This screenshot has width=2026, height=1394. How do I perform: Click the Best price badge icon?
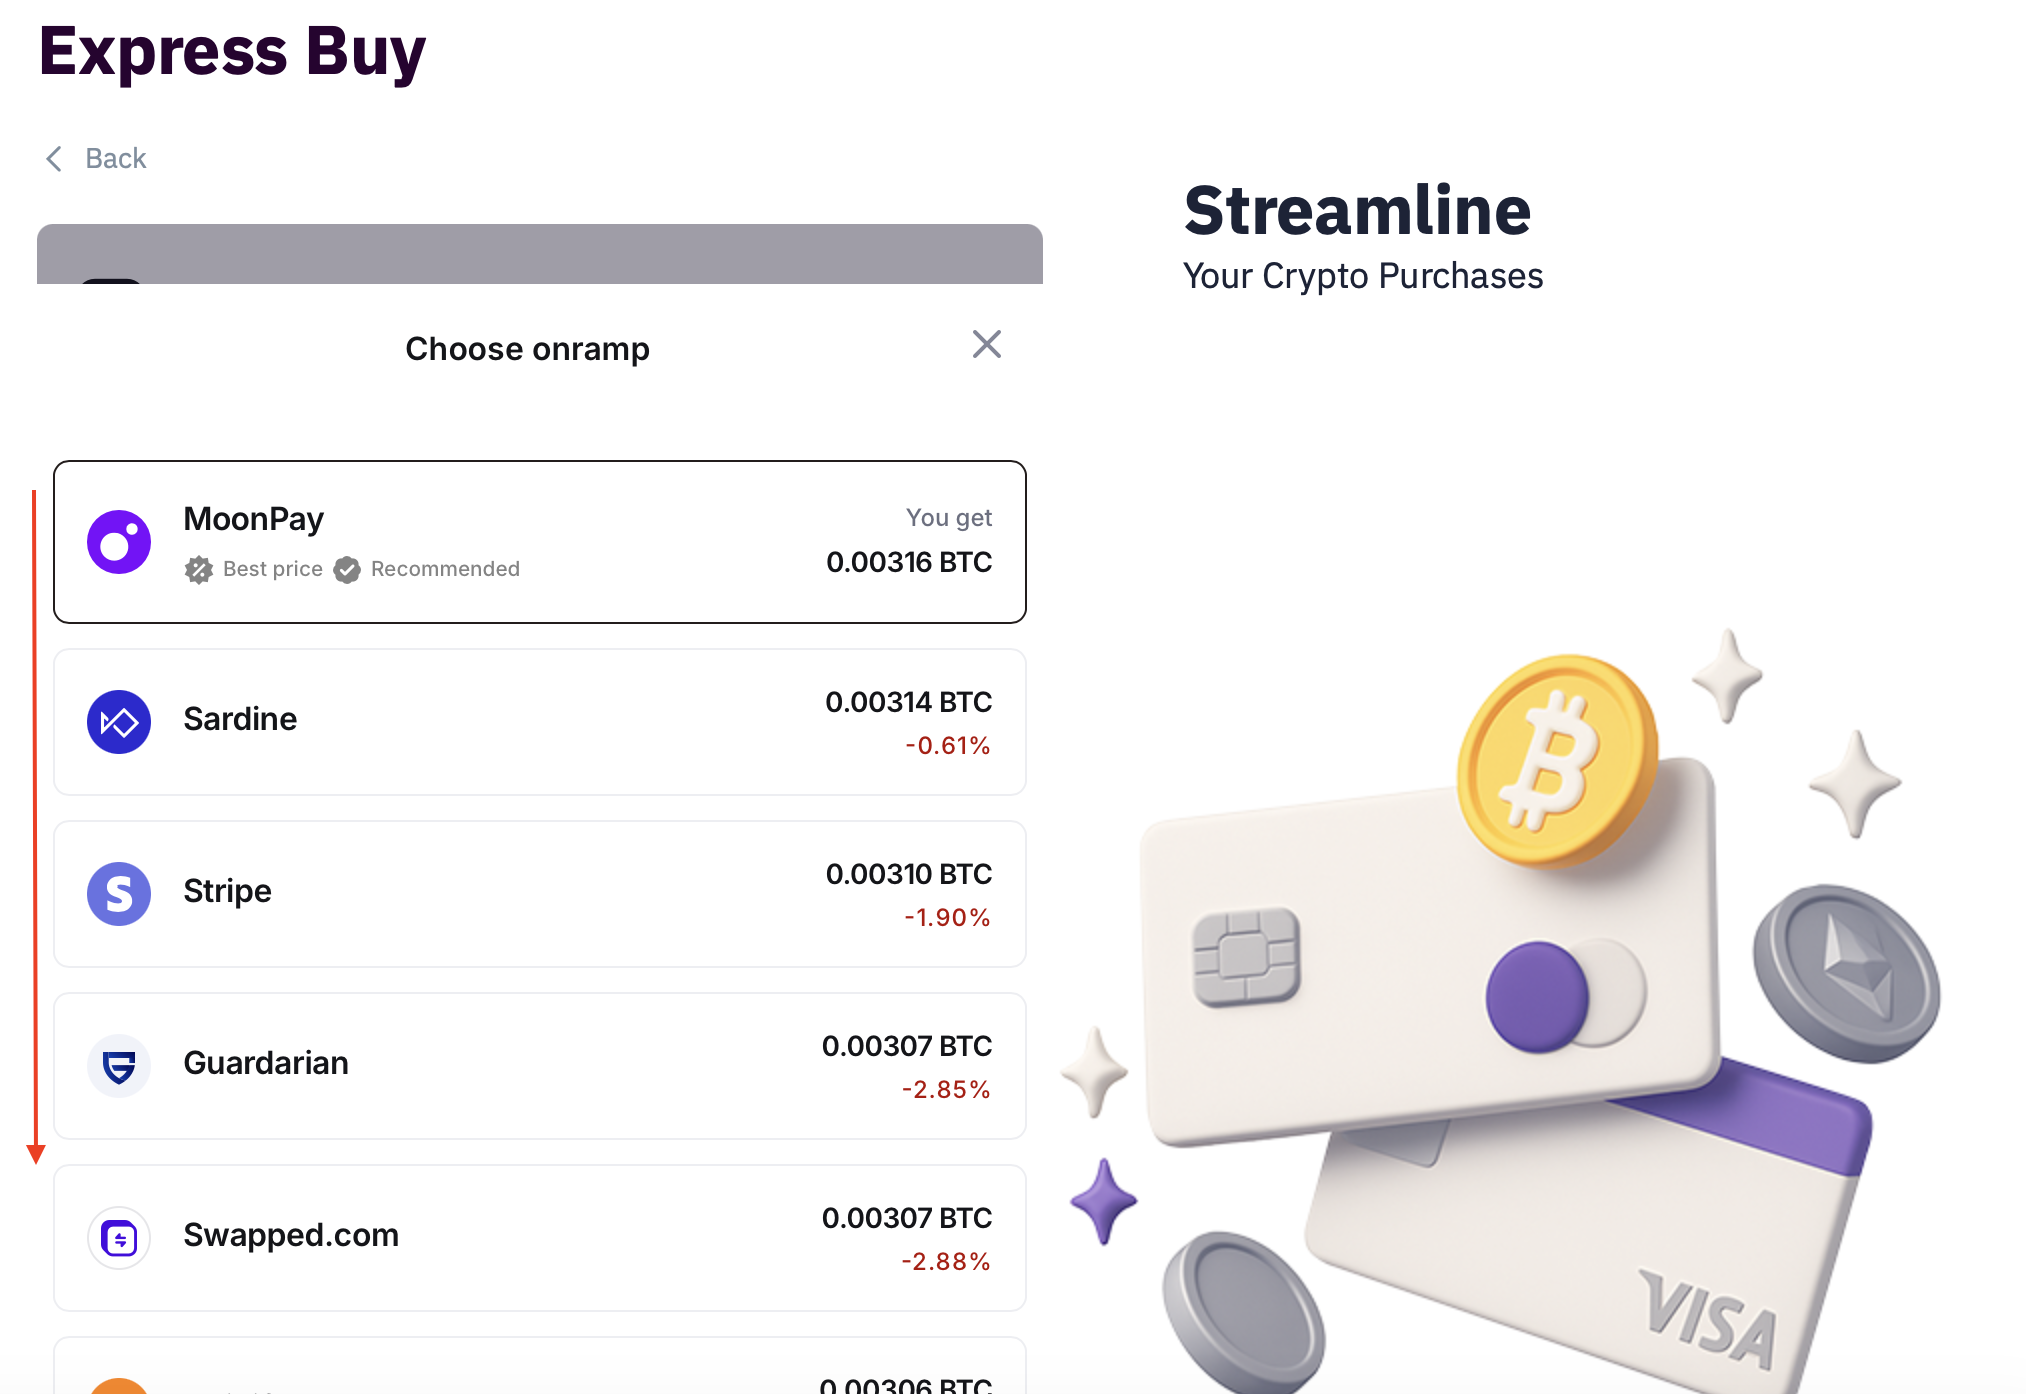tap(199, 570)
